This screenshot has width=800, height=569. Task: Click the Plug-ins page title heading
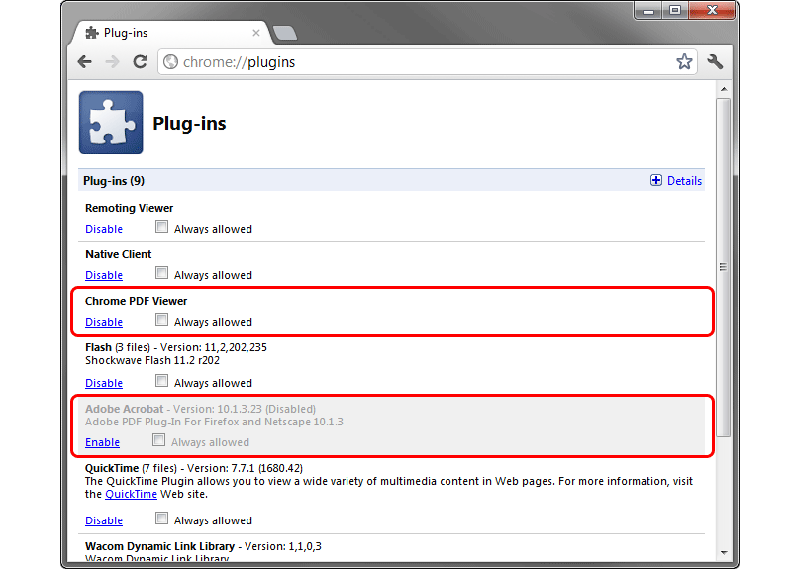point(189,123)
